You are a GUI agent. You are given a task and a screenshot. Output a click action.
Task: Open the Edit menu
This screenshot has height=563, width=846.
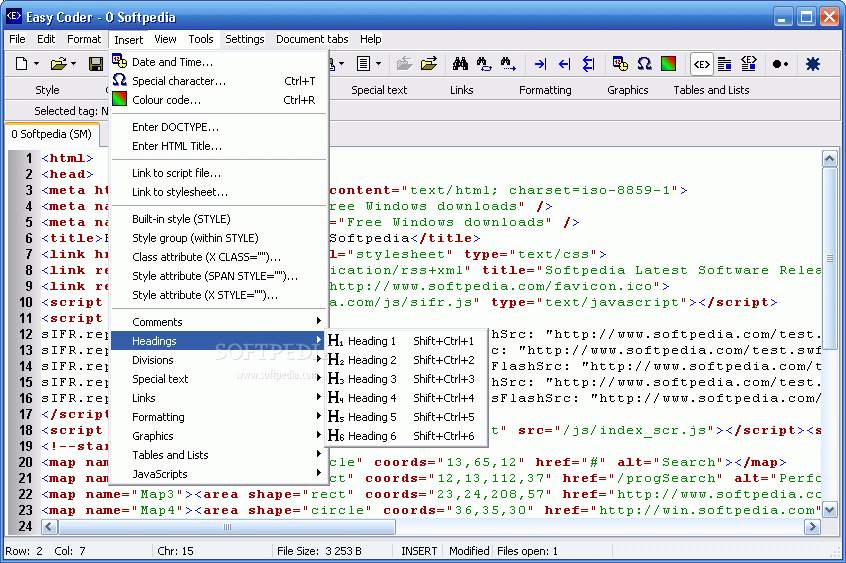tap(46, 39)
